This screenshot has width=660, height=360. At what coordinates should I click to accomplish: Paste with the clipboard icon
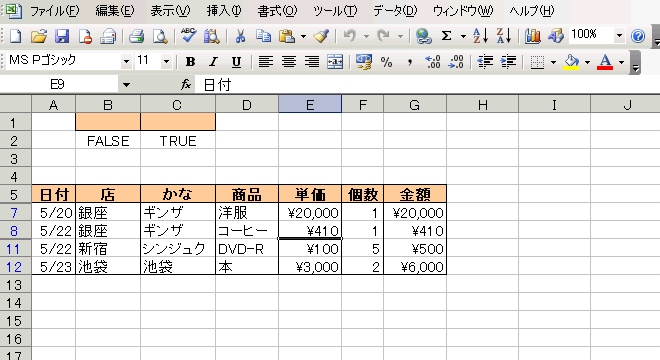pyautogui.click(x=287, y=36)
